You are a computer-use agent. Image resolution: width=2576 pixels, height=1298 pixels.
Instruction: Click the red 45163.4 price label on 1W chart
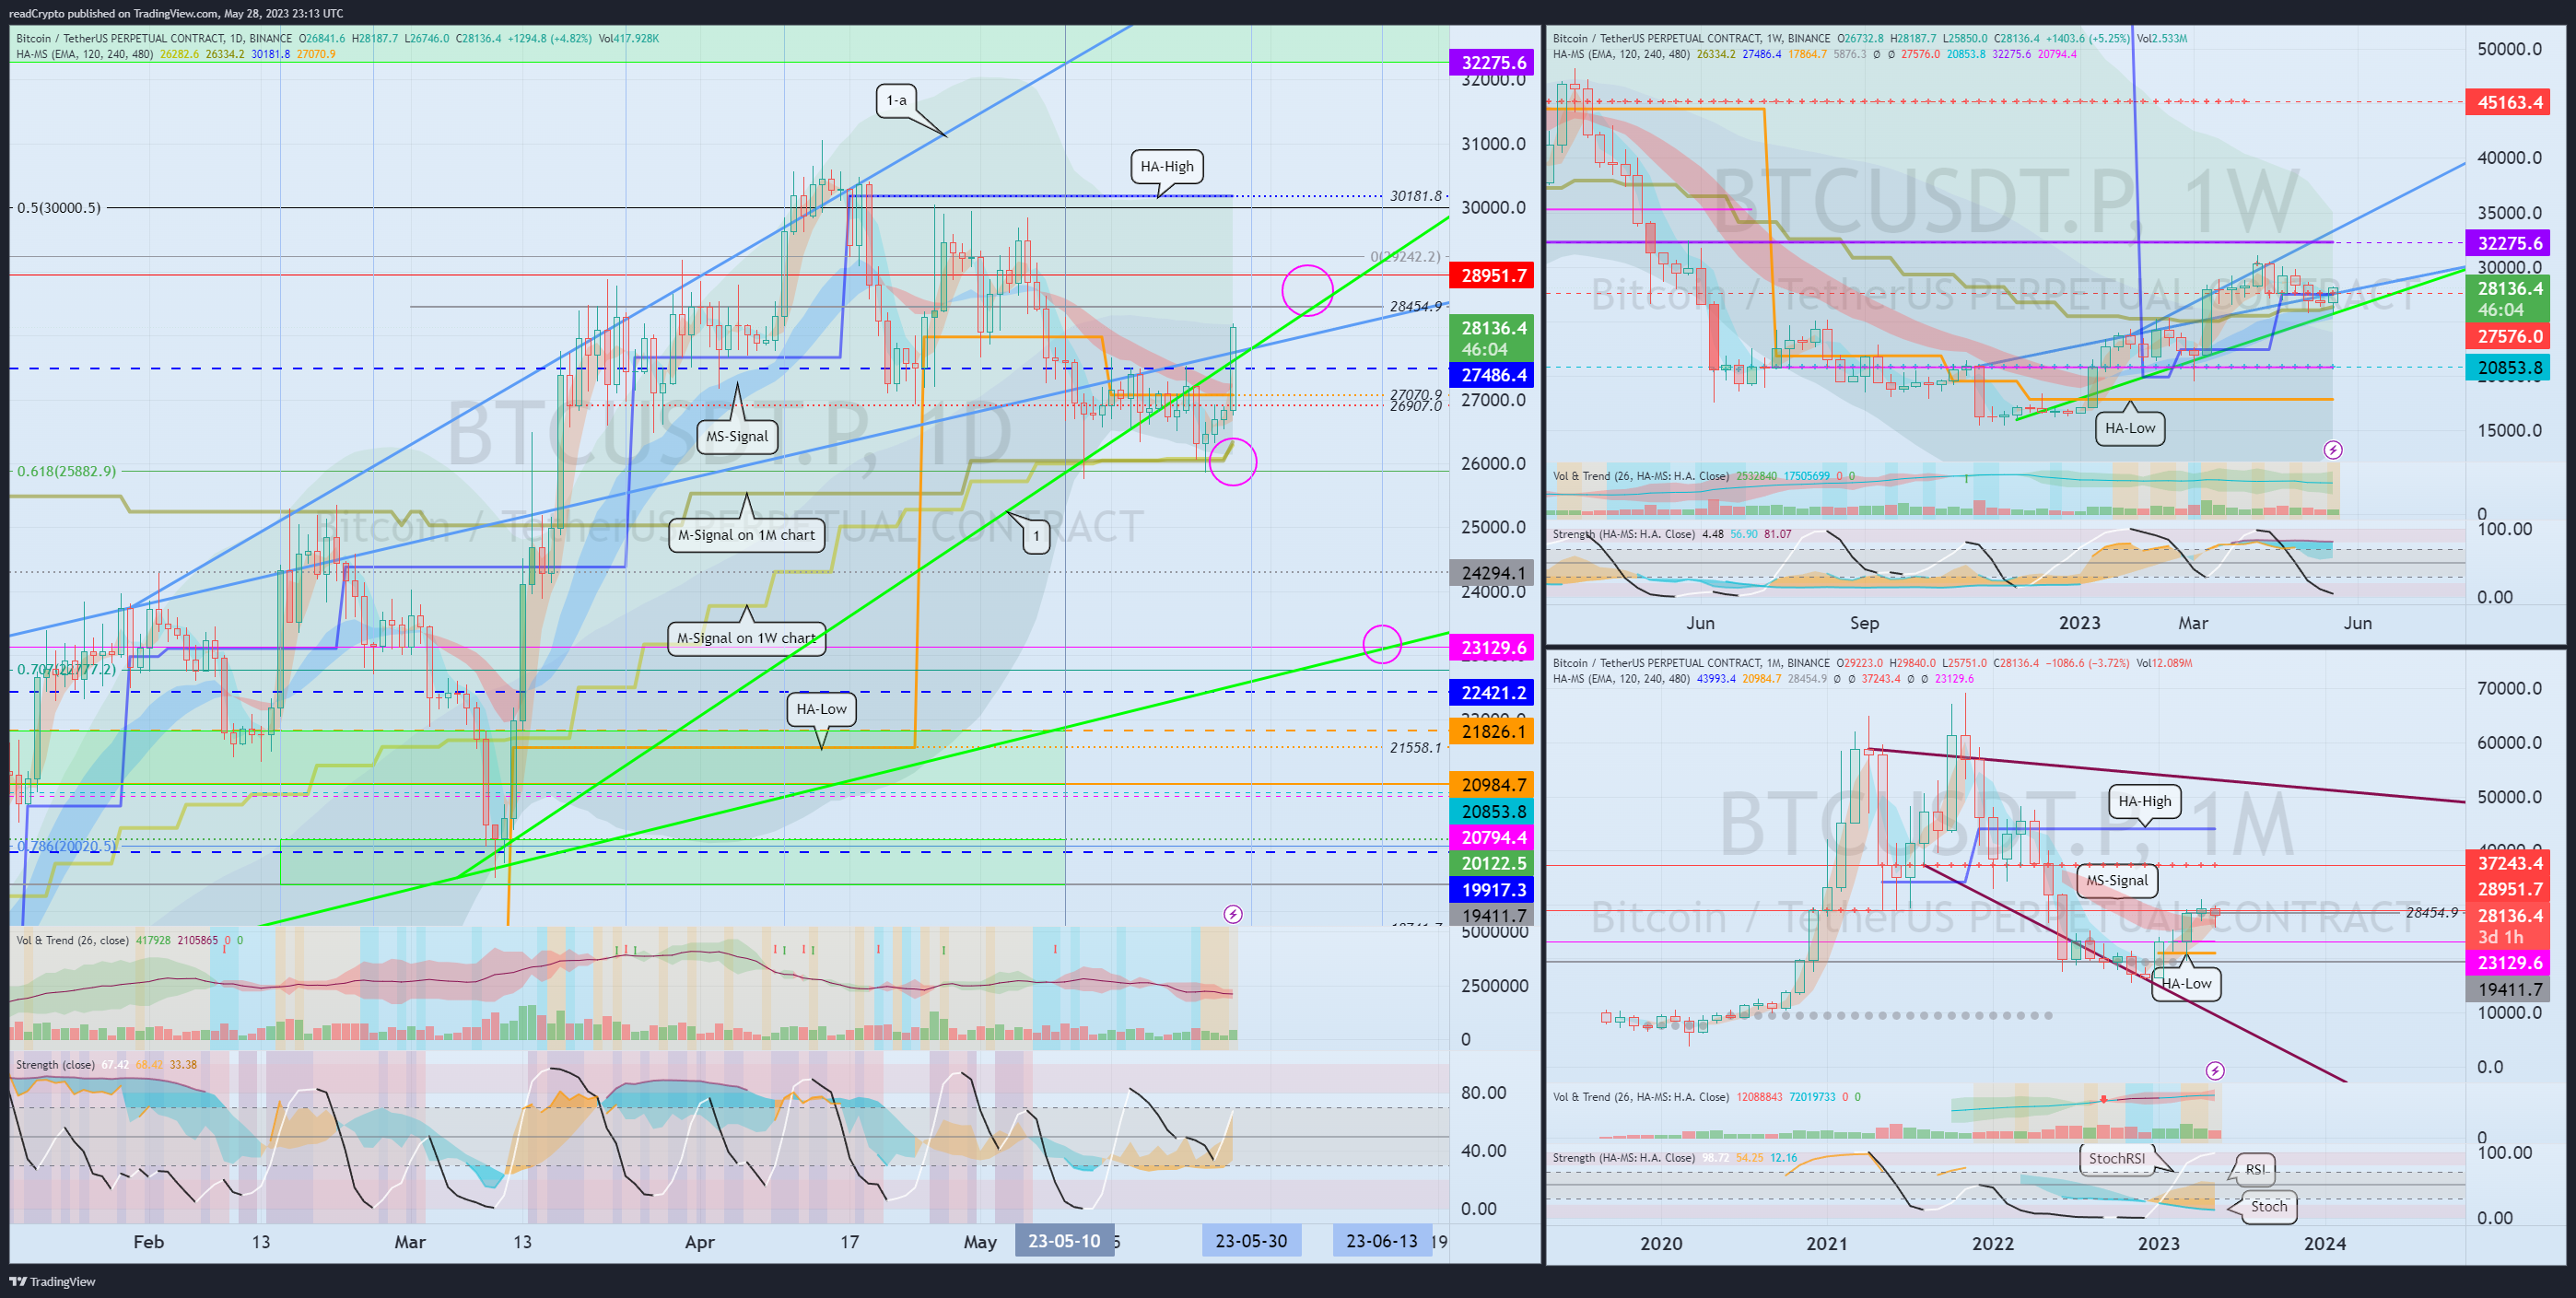coord(2509,102)
